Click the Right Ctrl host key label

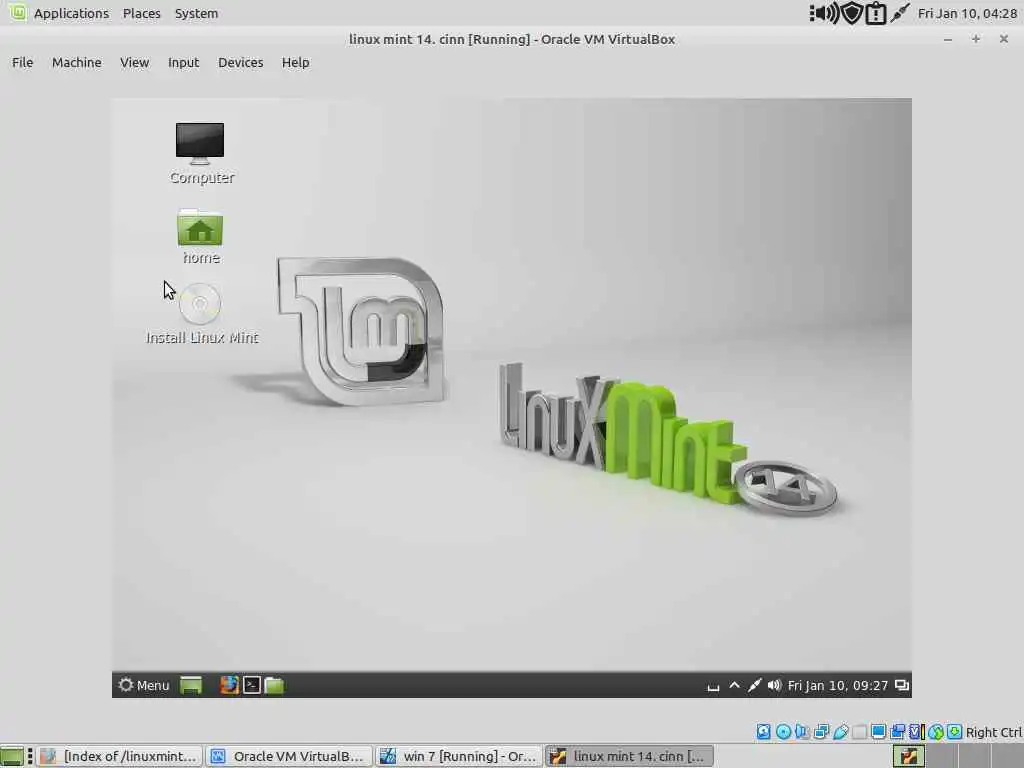993,732
